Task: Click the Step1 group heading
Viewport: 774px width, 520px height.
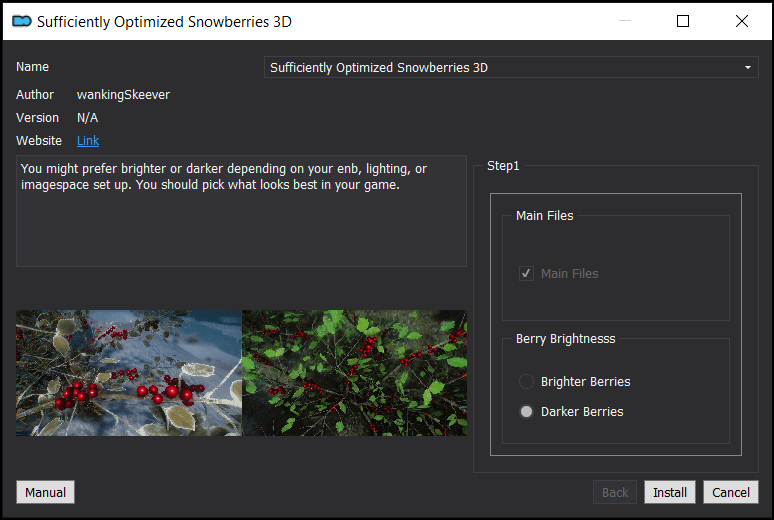Action: tap(503, 165)
